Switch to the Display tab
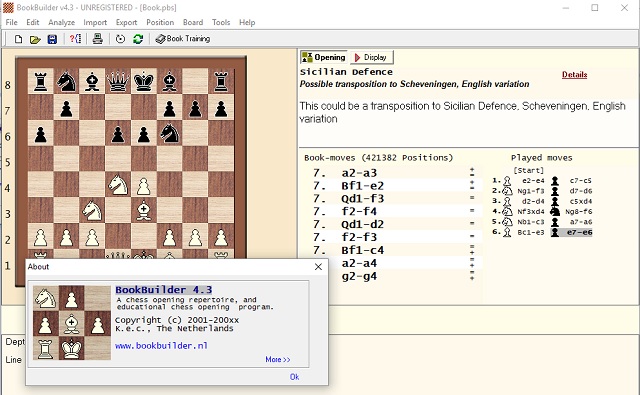Viewport: 640px width, 395px height. [371, 57]
